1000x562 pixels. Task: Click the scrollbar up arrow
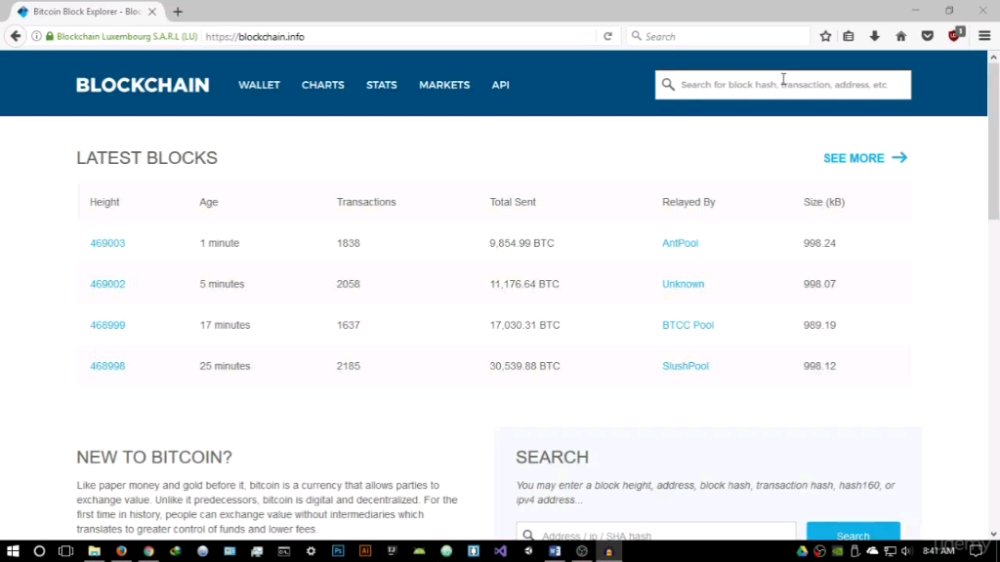coord(994,57)
